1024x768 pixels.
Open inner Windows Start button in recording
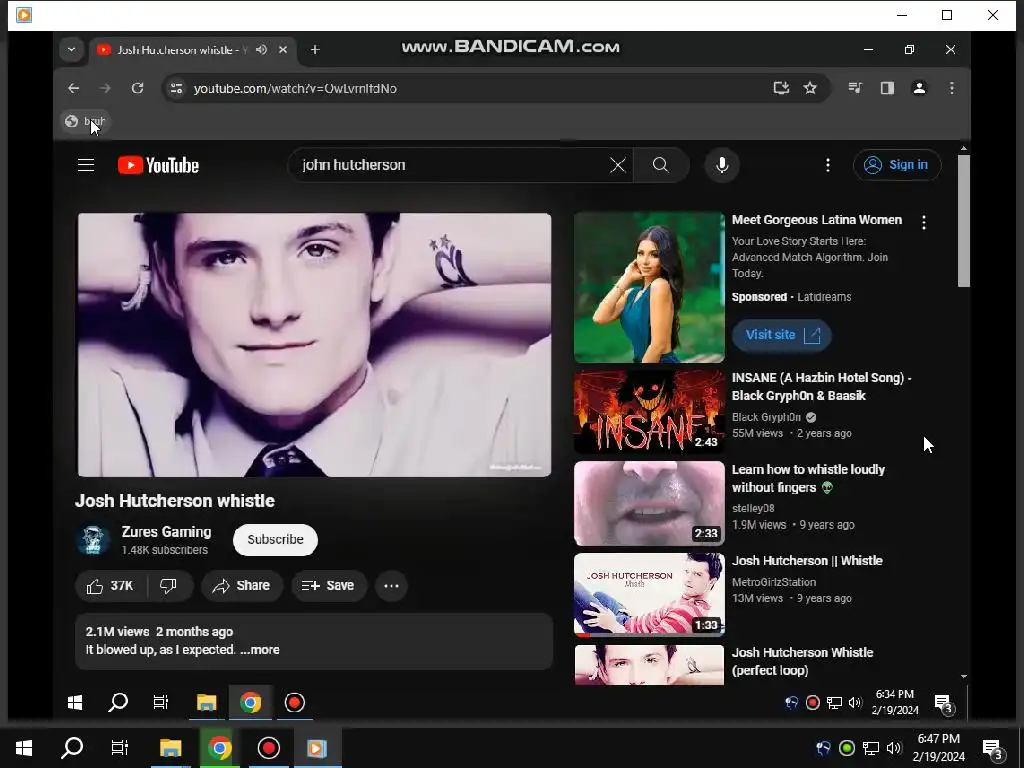coord(75,703)
